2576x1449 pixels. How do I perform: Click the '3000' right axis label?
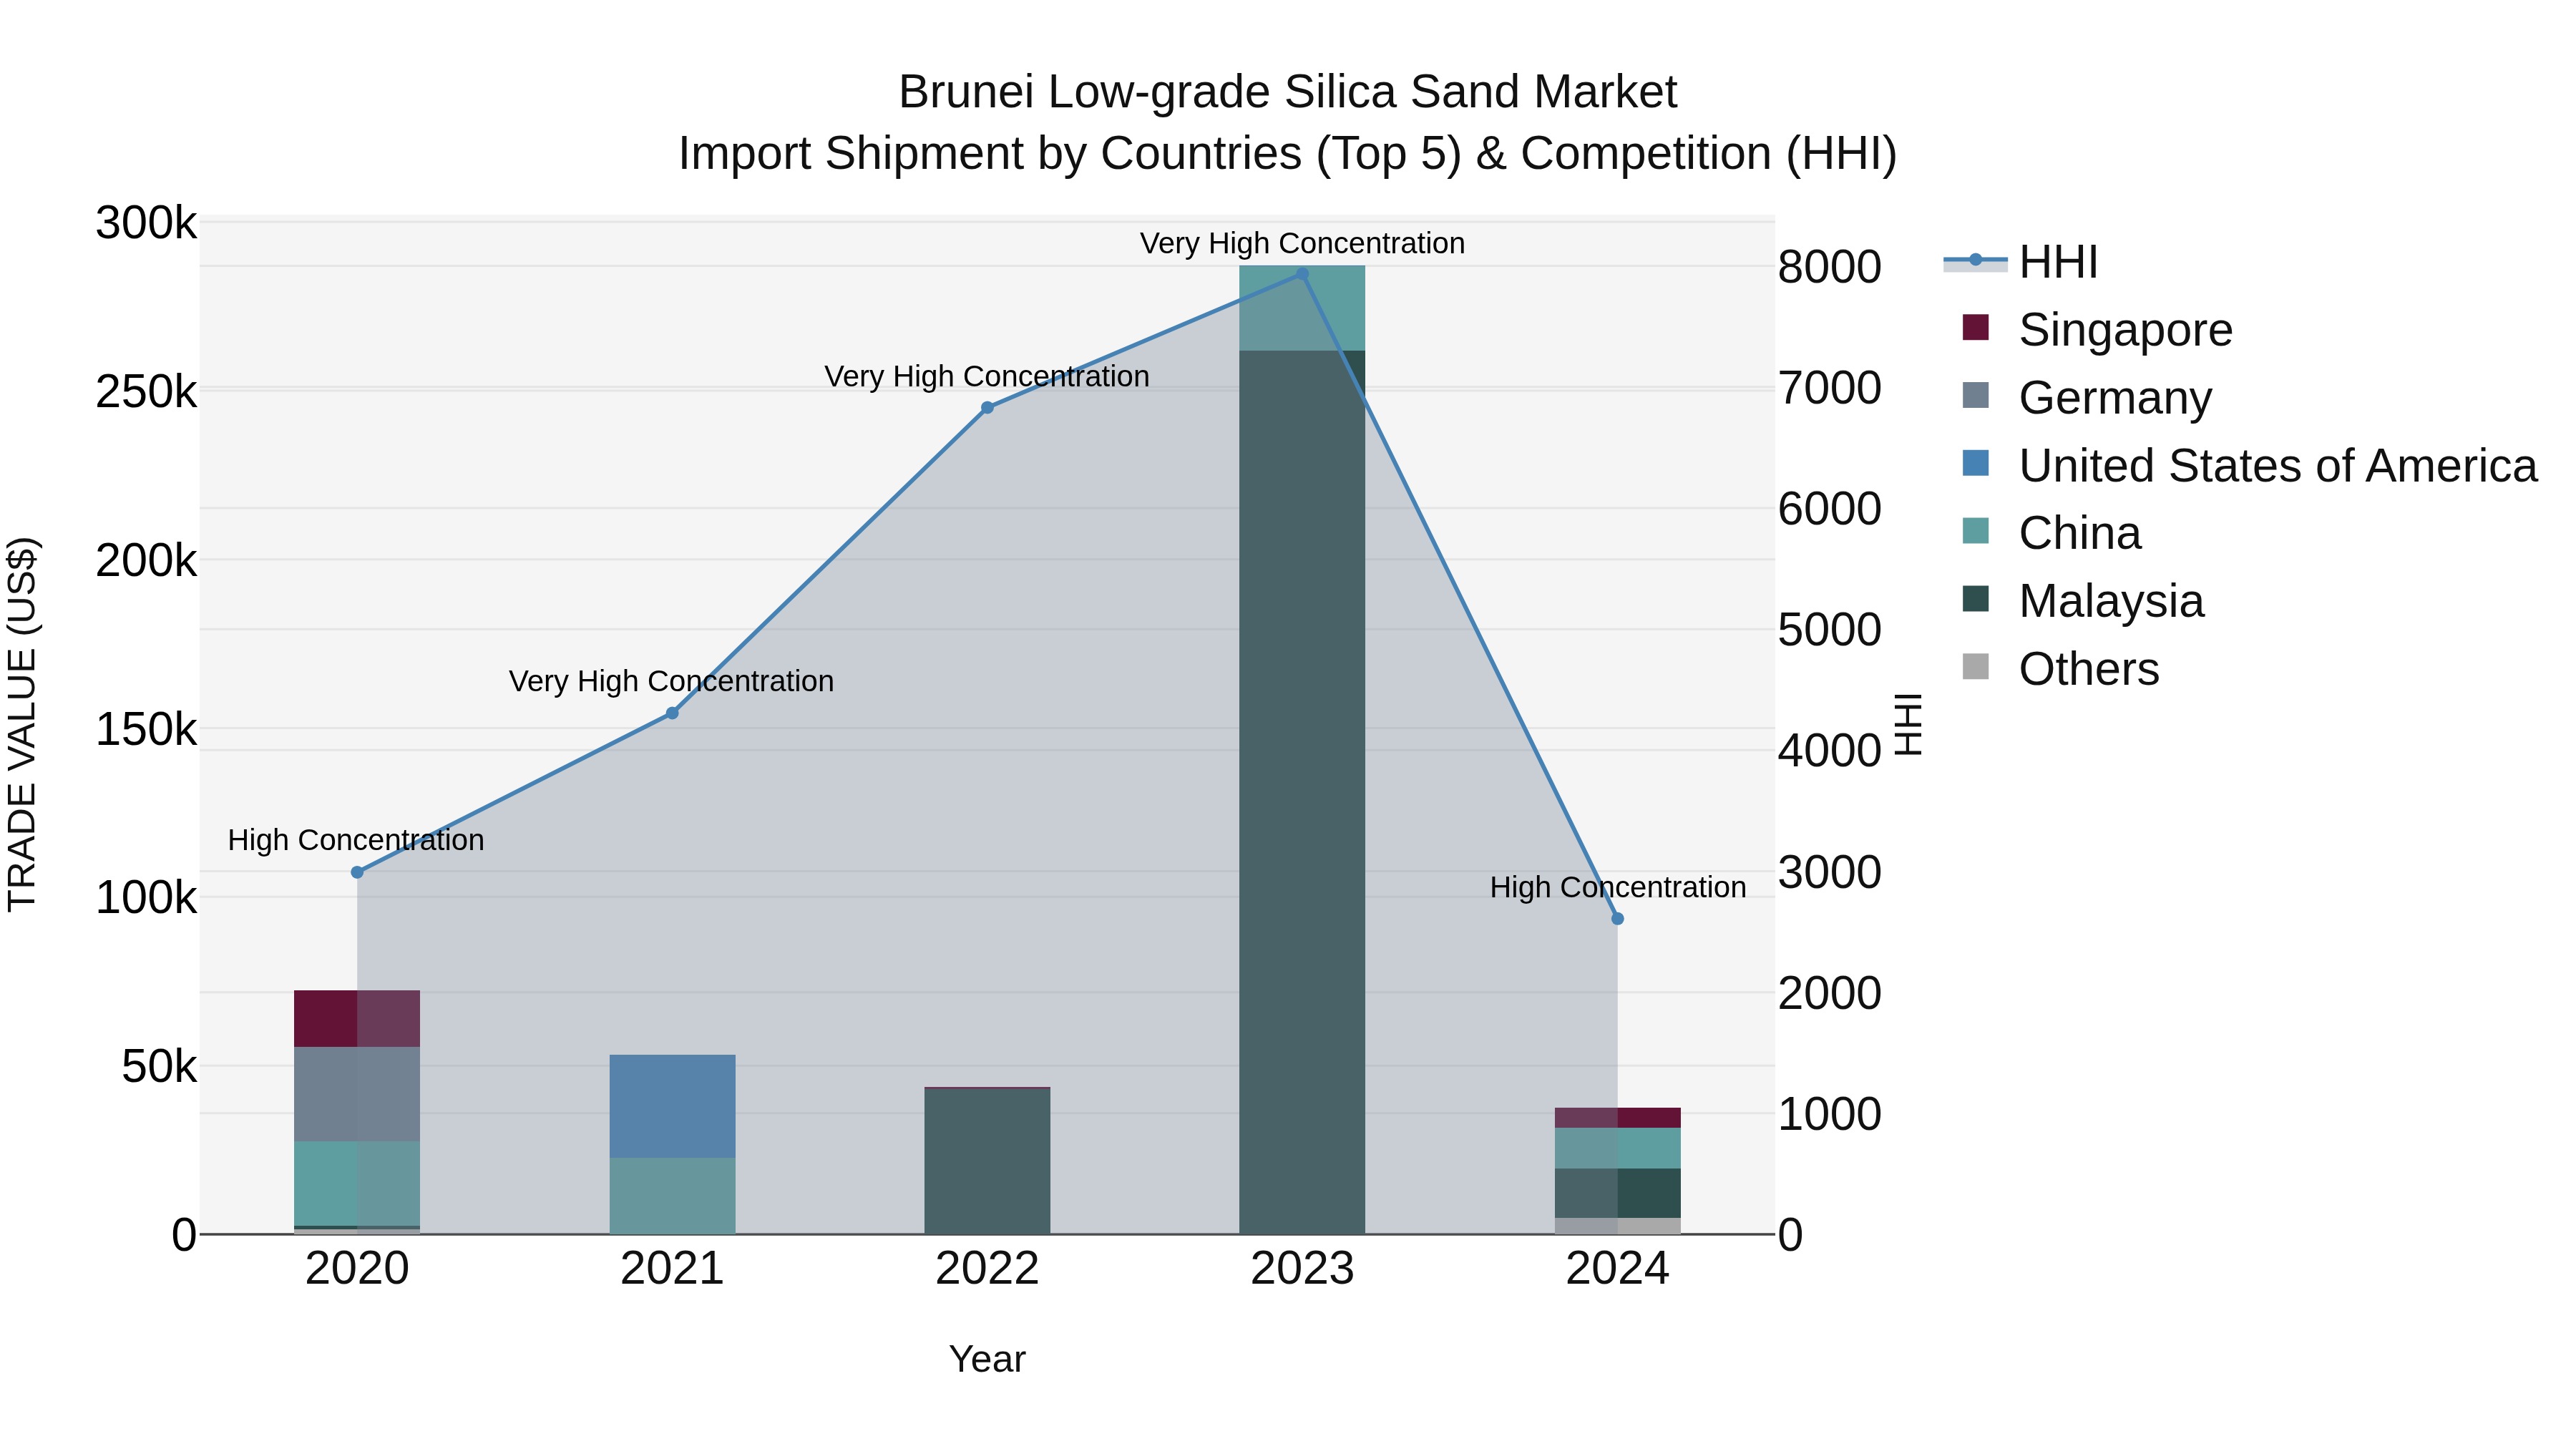tap(1830, 872)
